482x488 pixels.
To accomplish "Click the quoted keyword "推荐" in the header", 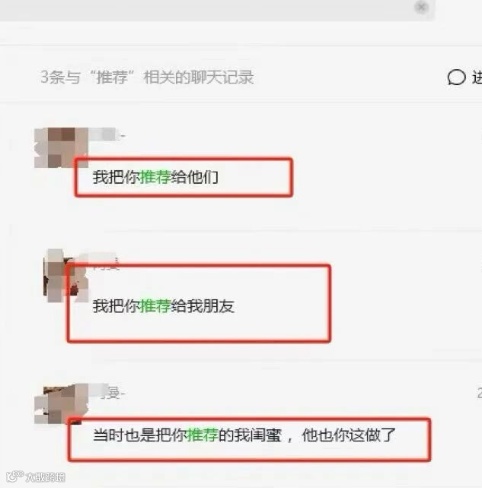I will (x=112, y=77).
